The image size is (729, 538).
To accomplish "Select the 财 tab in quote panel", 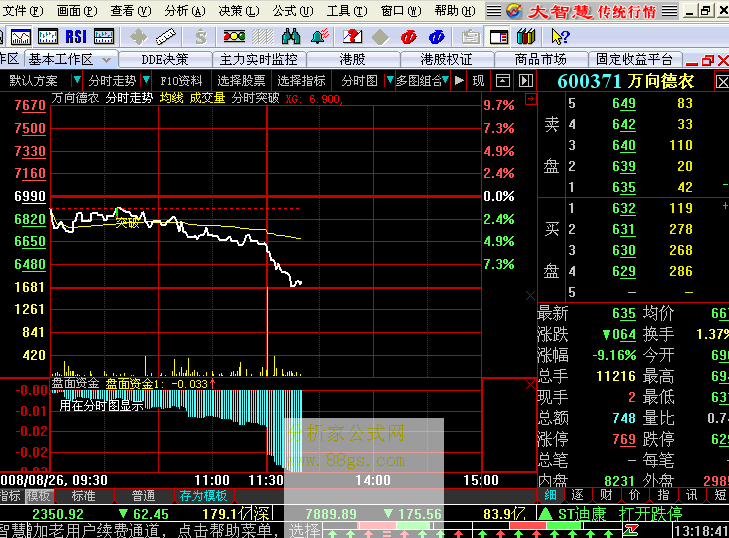I will click(606, 495).
